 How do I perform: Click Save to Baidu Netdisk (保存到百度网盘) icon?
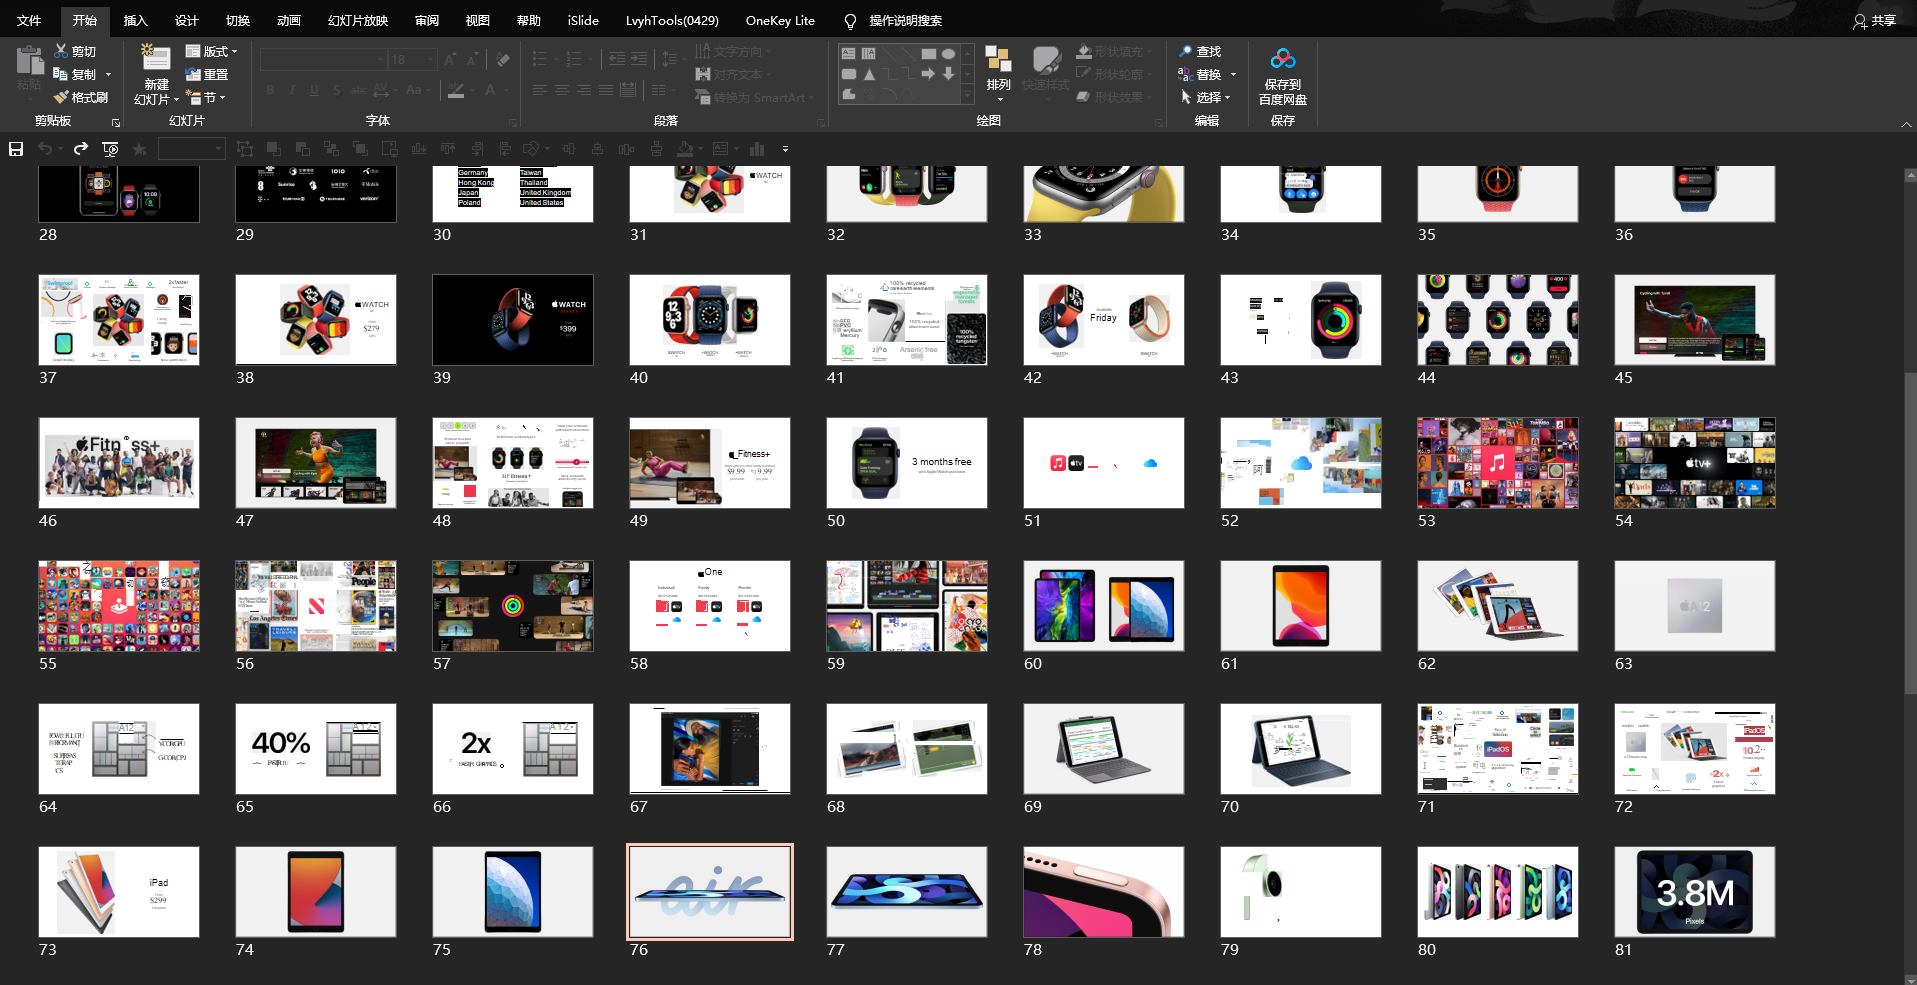(x=1283, y=59)
